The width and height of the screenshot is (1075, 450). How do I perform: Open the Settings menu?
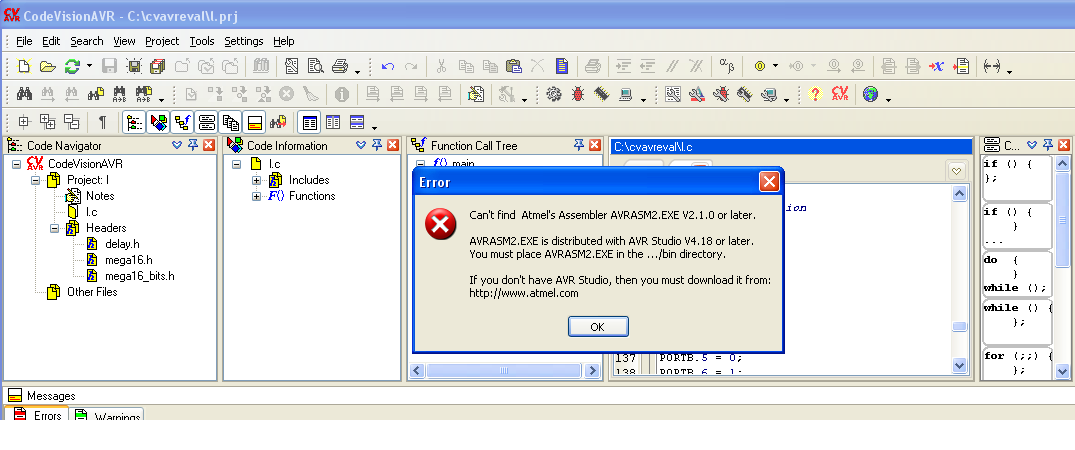click(x=244, y=41)
